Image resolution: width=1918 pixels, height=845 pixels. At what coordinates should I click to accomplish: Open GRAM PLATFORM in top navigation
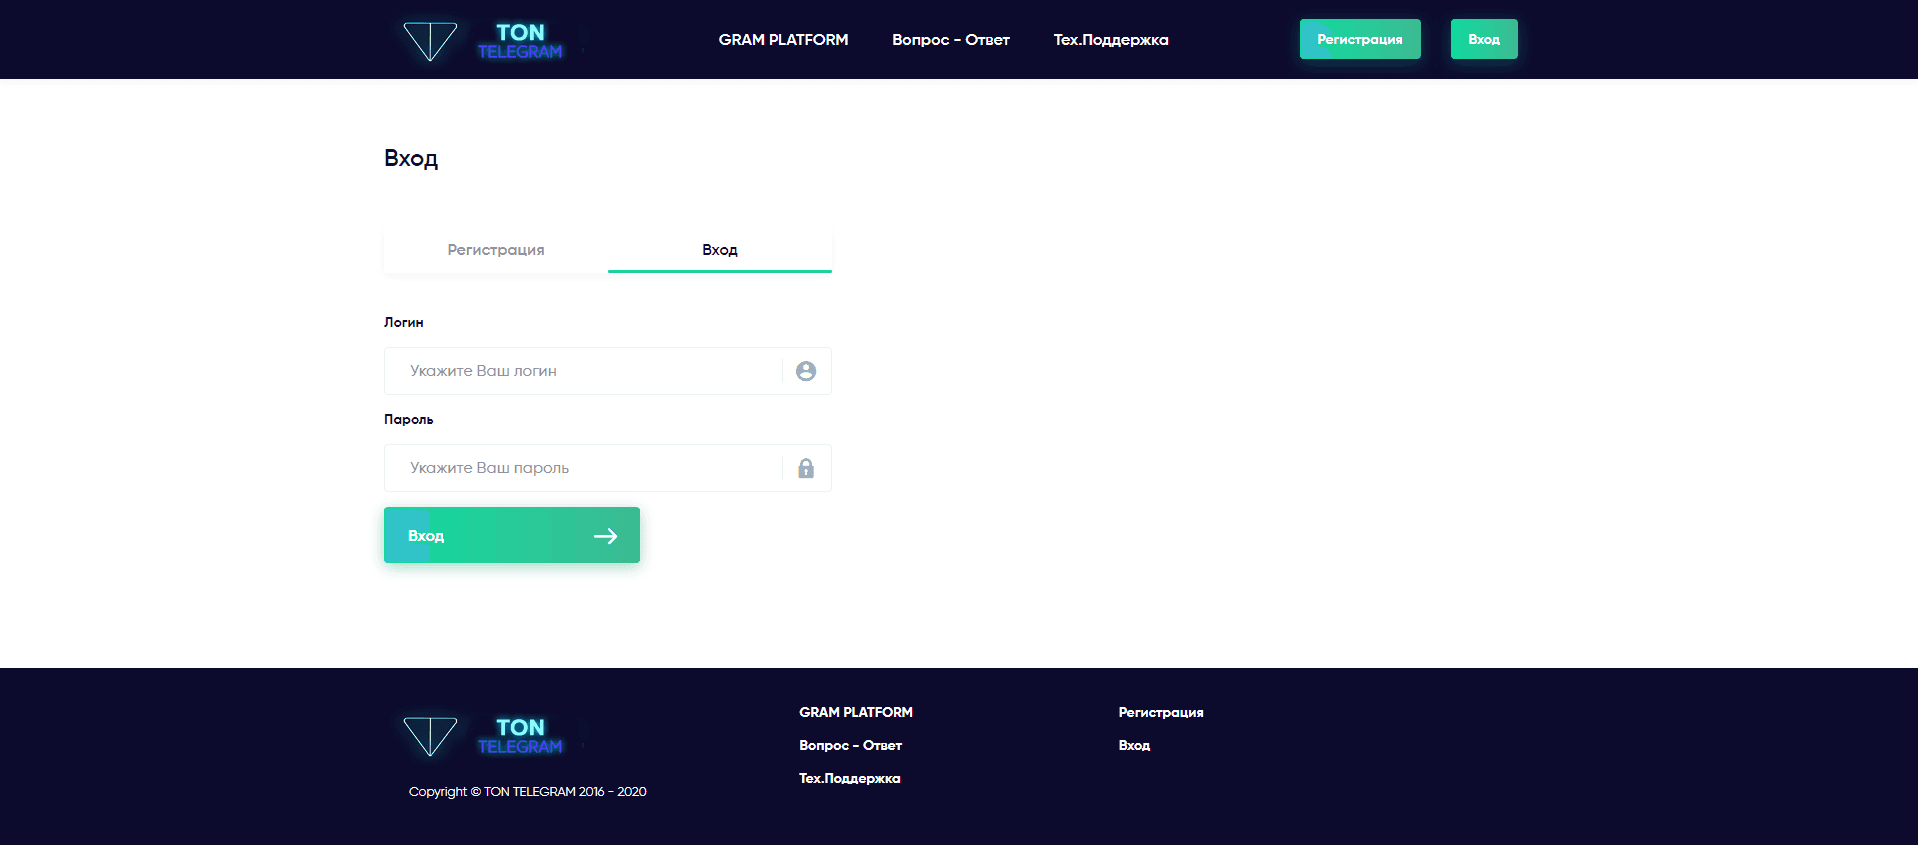pyautogui.click(x=783, y=40)
